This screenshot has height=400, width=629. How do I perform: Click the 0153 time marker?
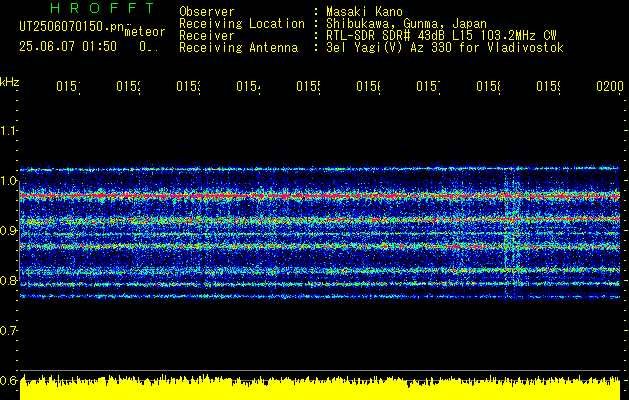(x=189, y=87)
